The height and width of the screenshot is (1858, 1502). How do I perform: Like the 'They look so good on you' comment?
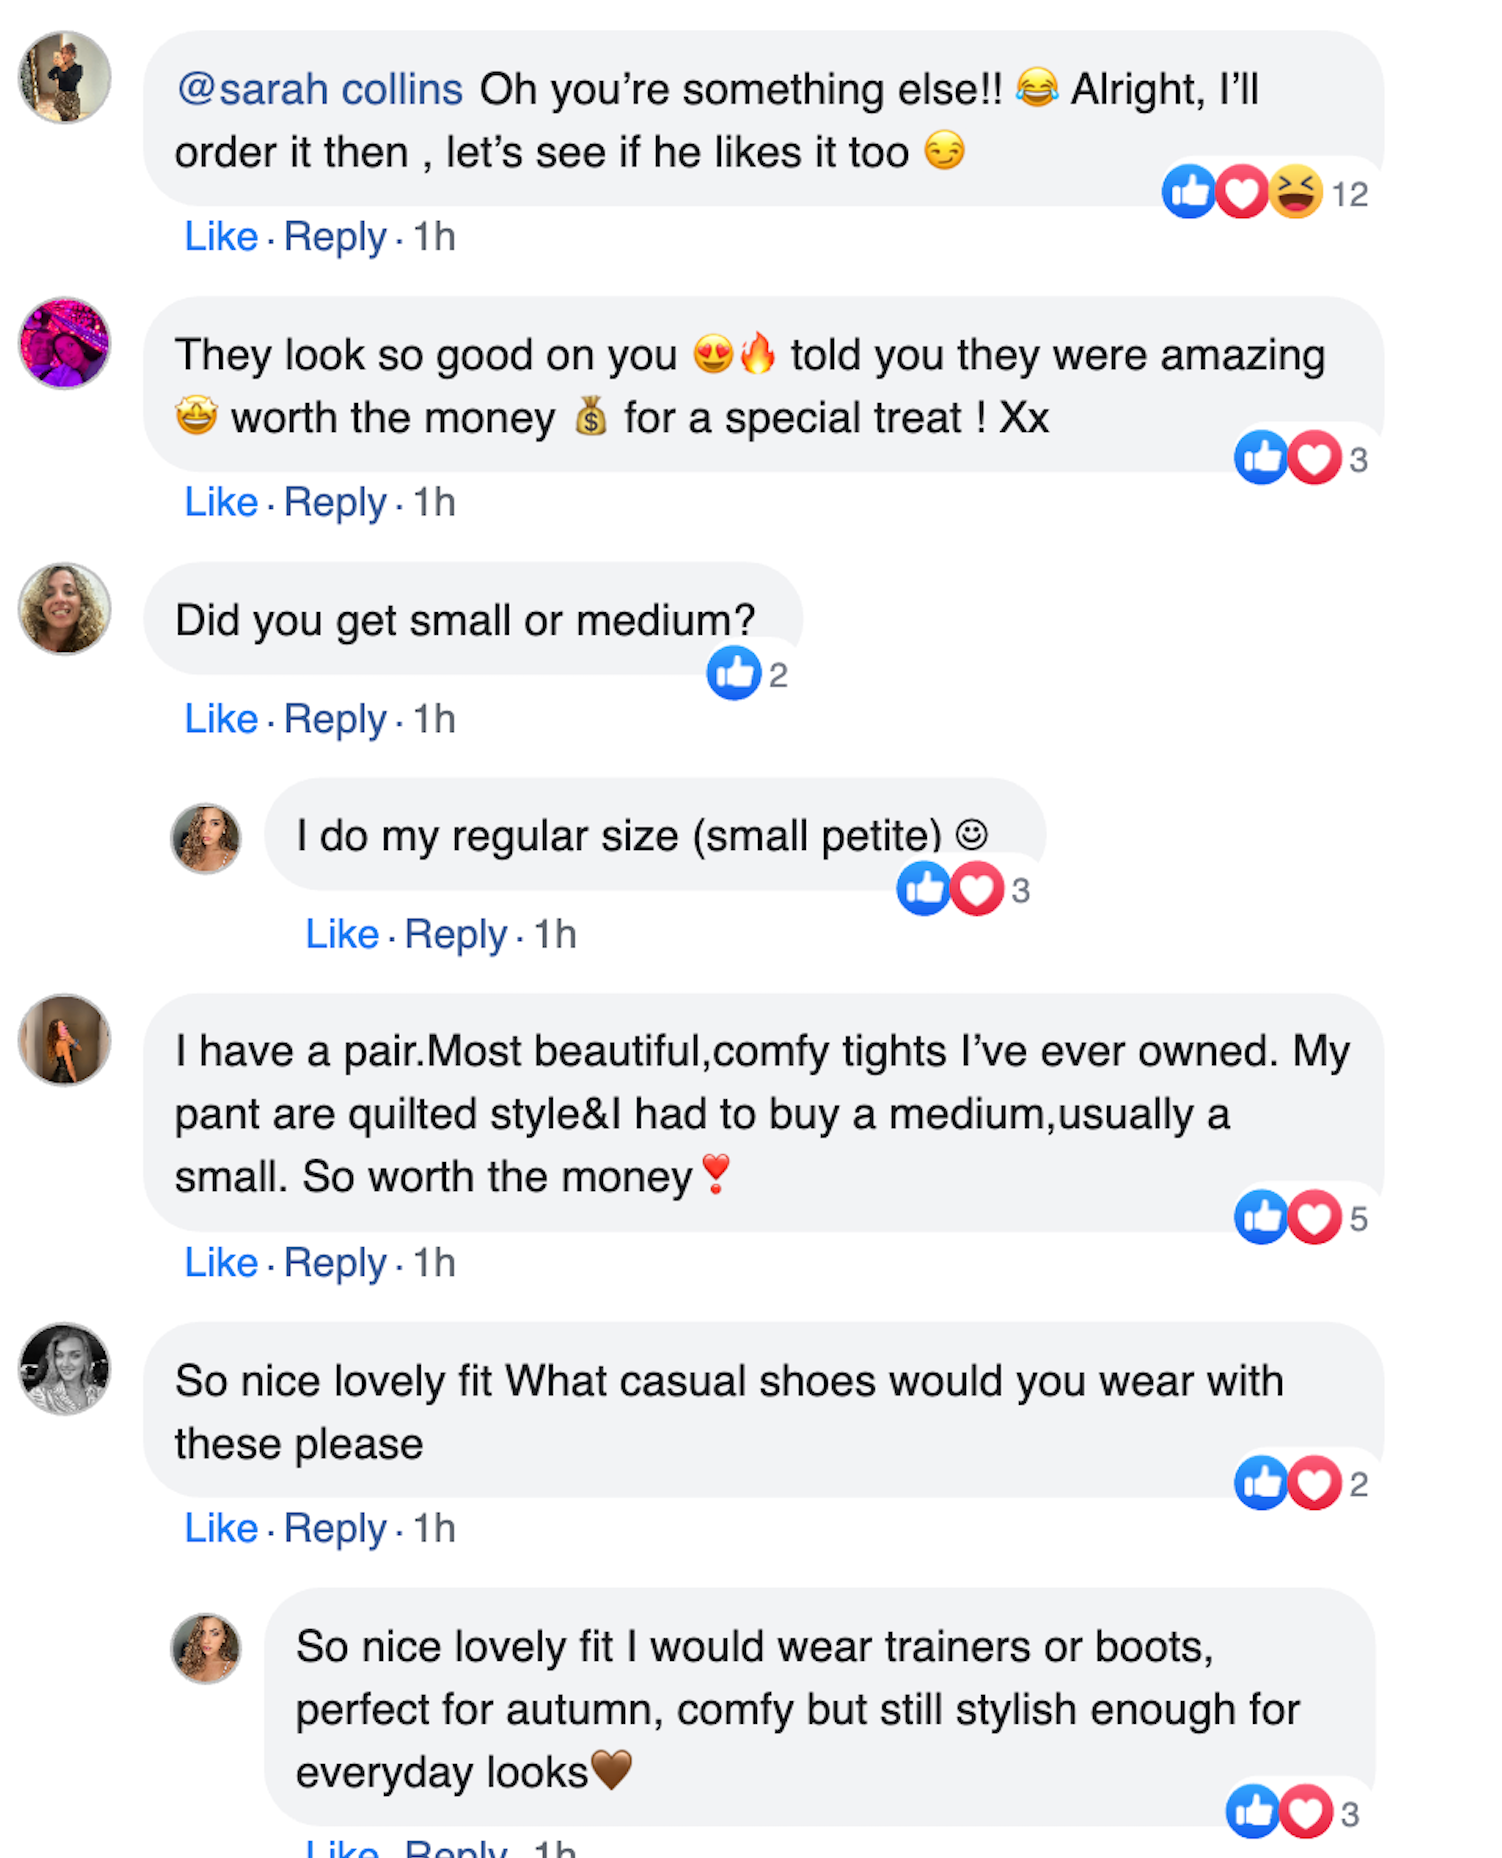221,502
